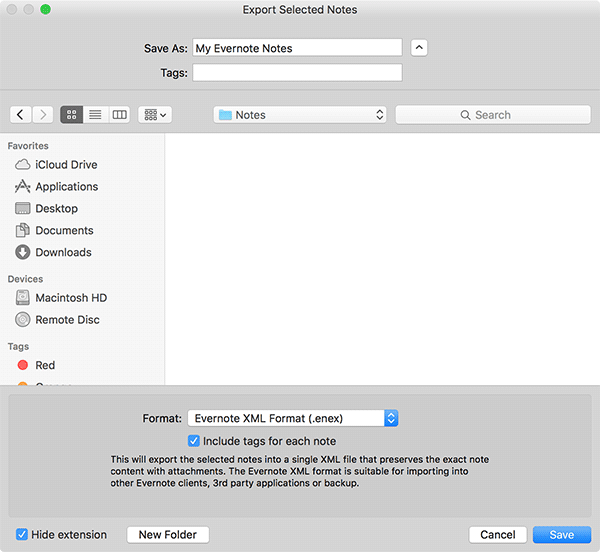The height and width of the screenshot is (552, 600).
Task: Switch to list view
Action: [95, 115]
